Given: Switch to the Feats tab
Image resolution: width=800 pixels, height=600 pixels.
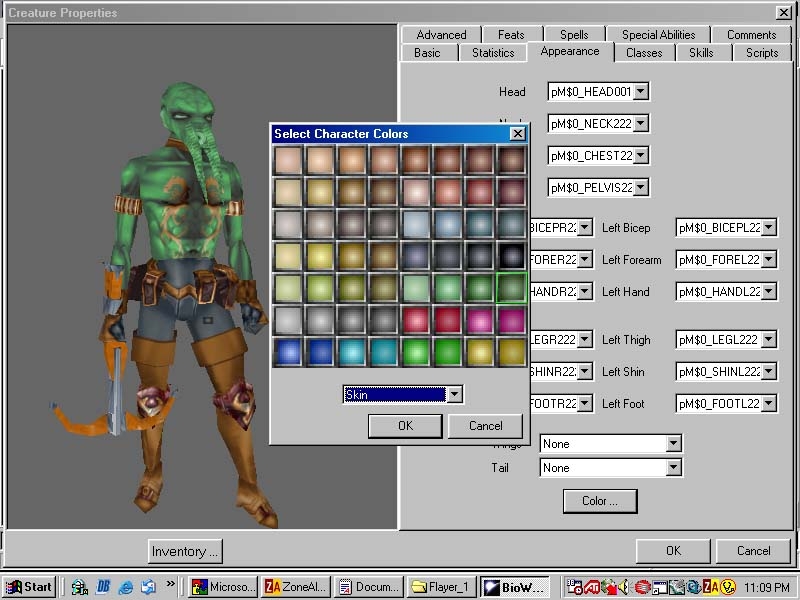Looking at the screenshot, I should [511, 35].
